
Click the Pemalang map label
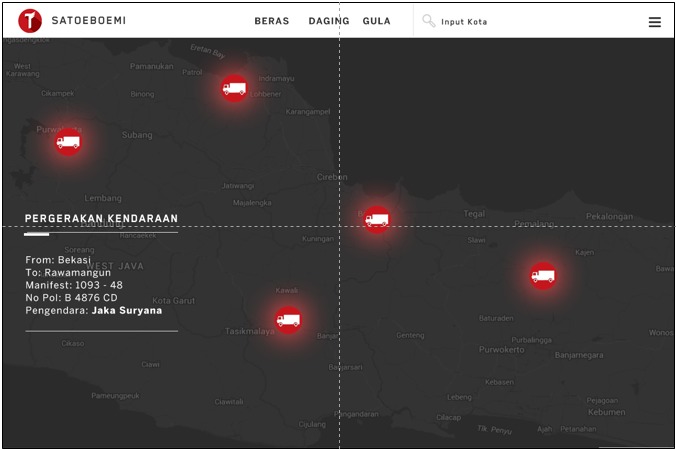[x=534, y=224]
